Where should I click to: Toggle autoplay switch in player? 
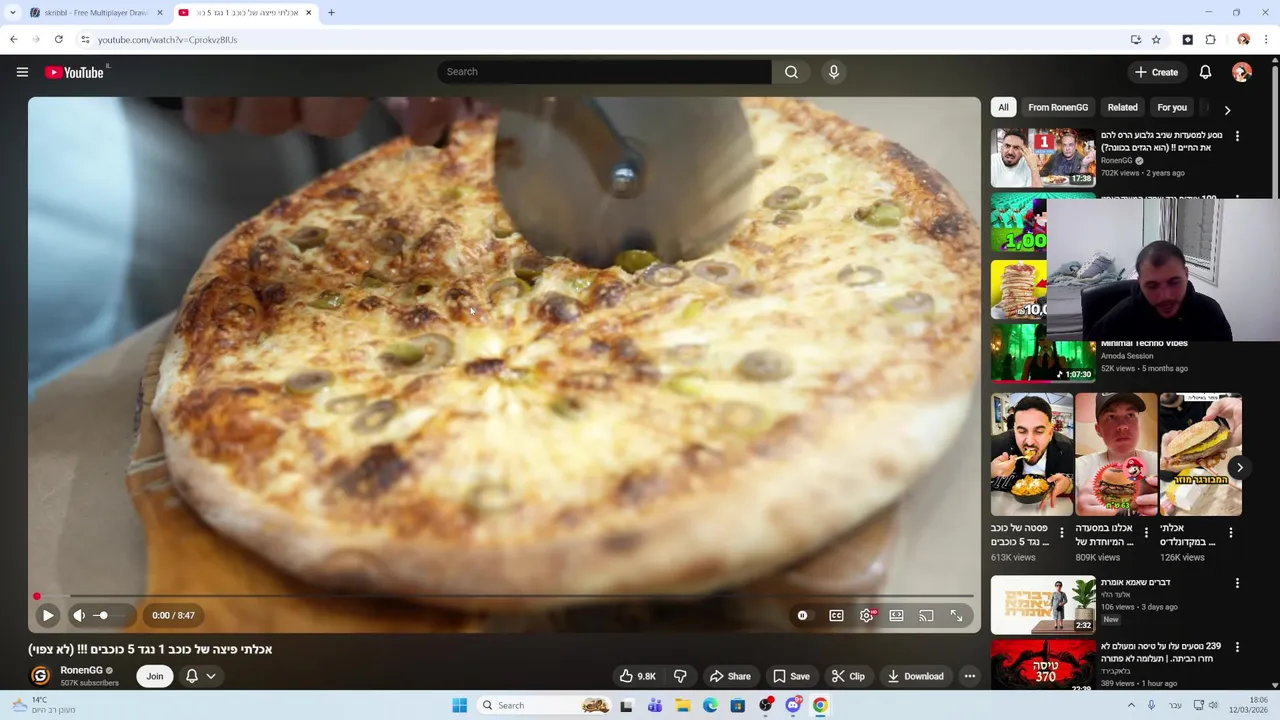[x=802, y=616]
